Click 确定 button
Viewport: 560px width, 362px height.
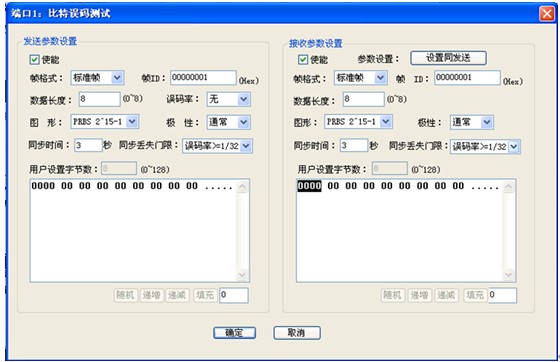[x=234, y=333]
